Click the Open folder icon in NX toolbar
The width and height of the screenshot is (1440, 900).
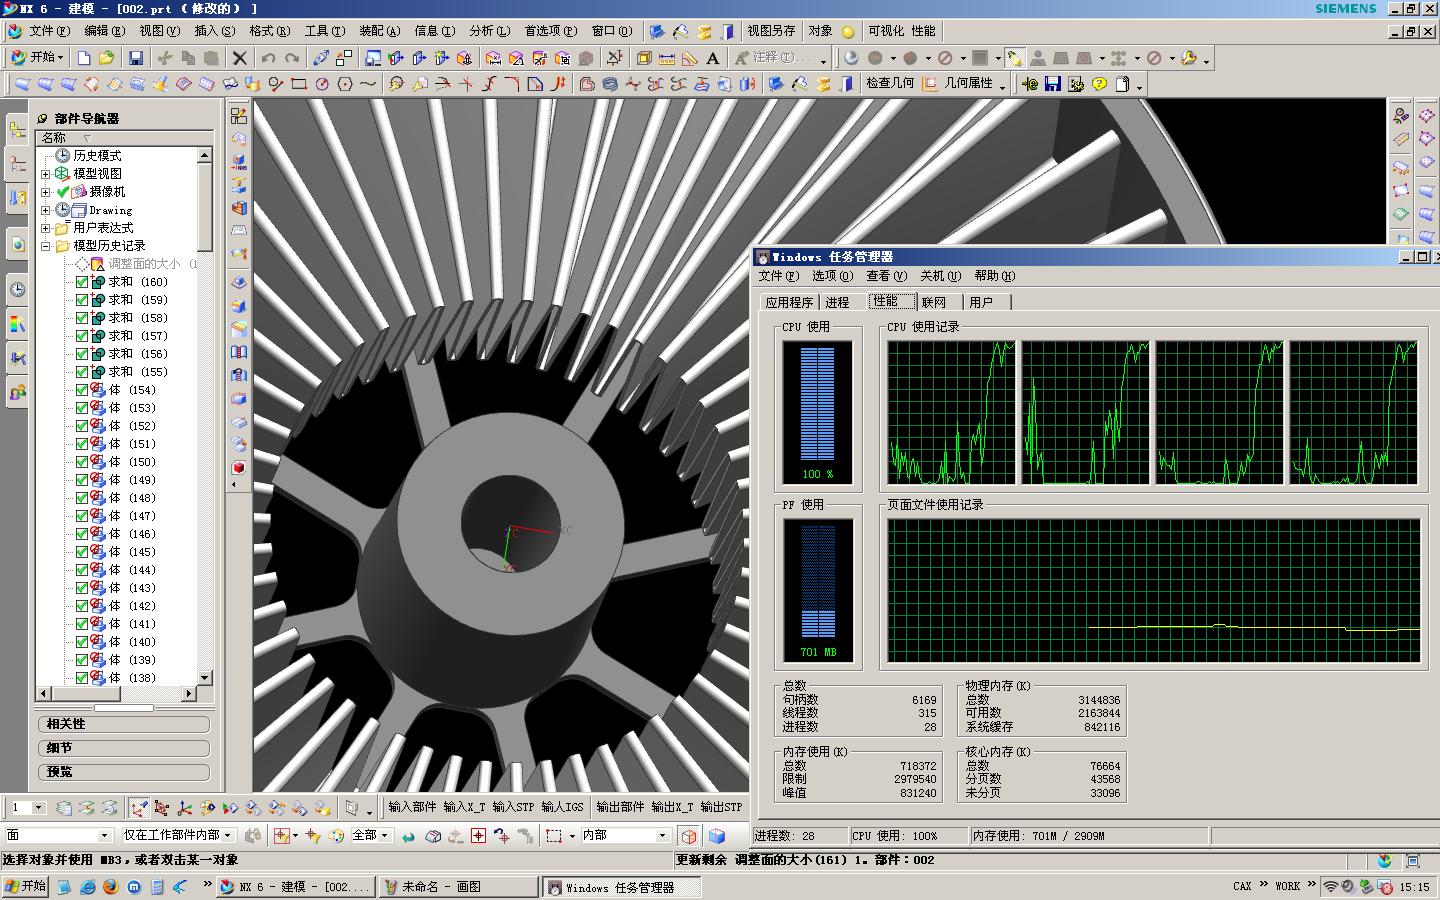(106, 58)
